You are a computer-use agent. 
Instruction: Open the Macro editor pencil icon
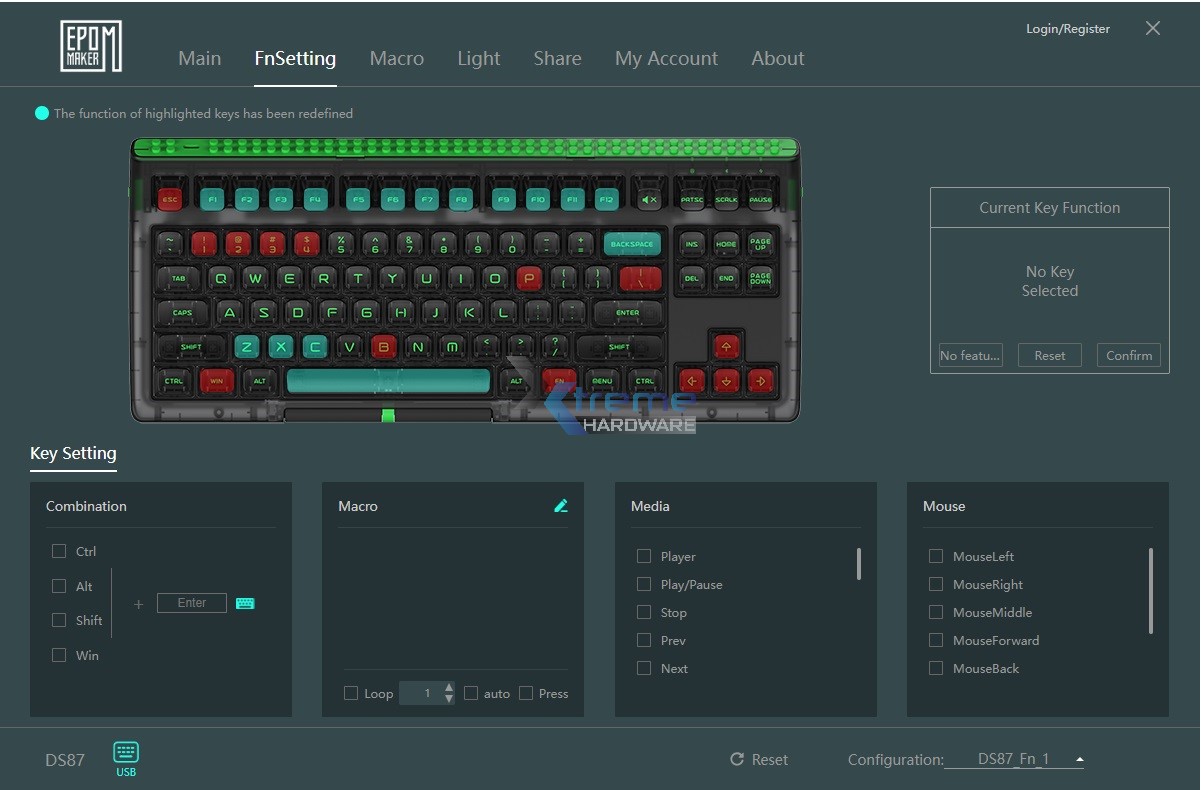click(x=561, y=505)
